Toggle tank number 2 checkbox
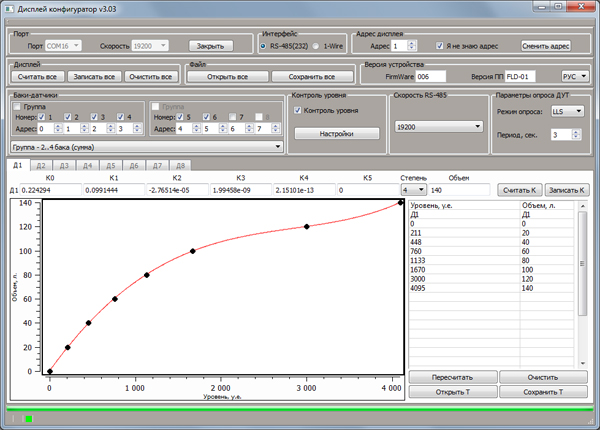The image size is (600, 430). pos(68,117)
